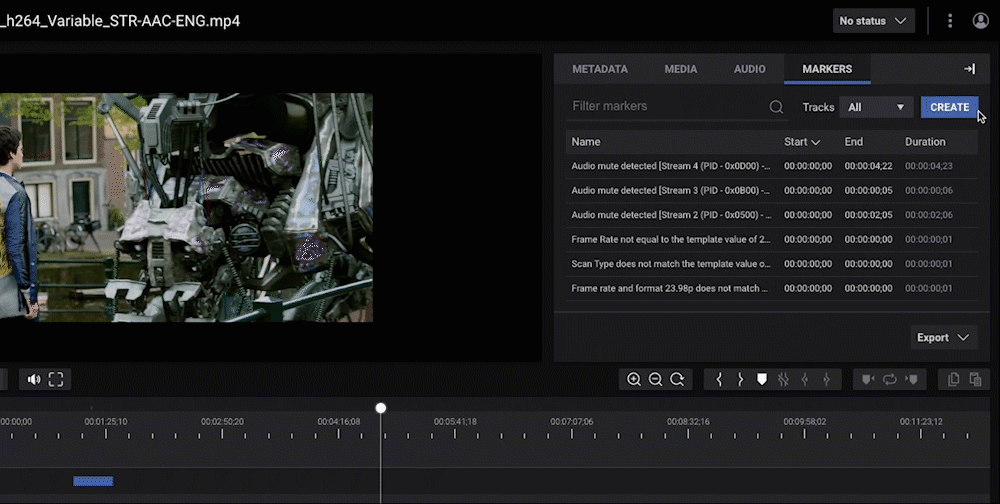Jump to the mark-in point
The height and width of the screenshot is (504, 1000).
click(805, 380)
